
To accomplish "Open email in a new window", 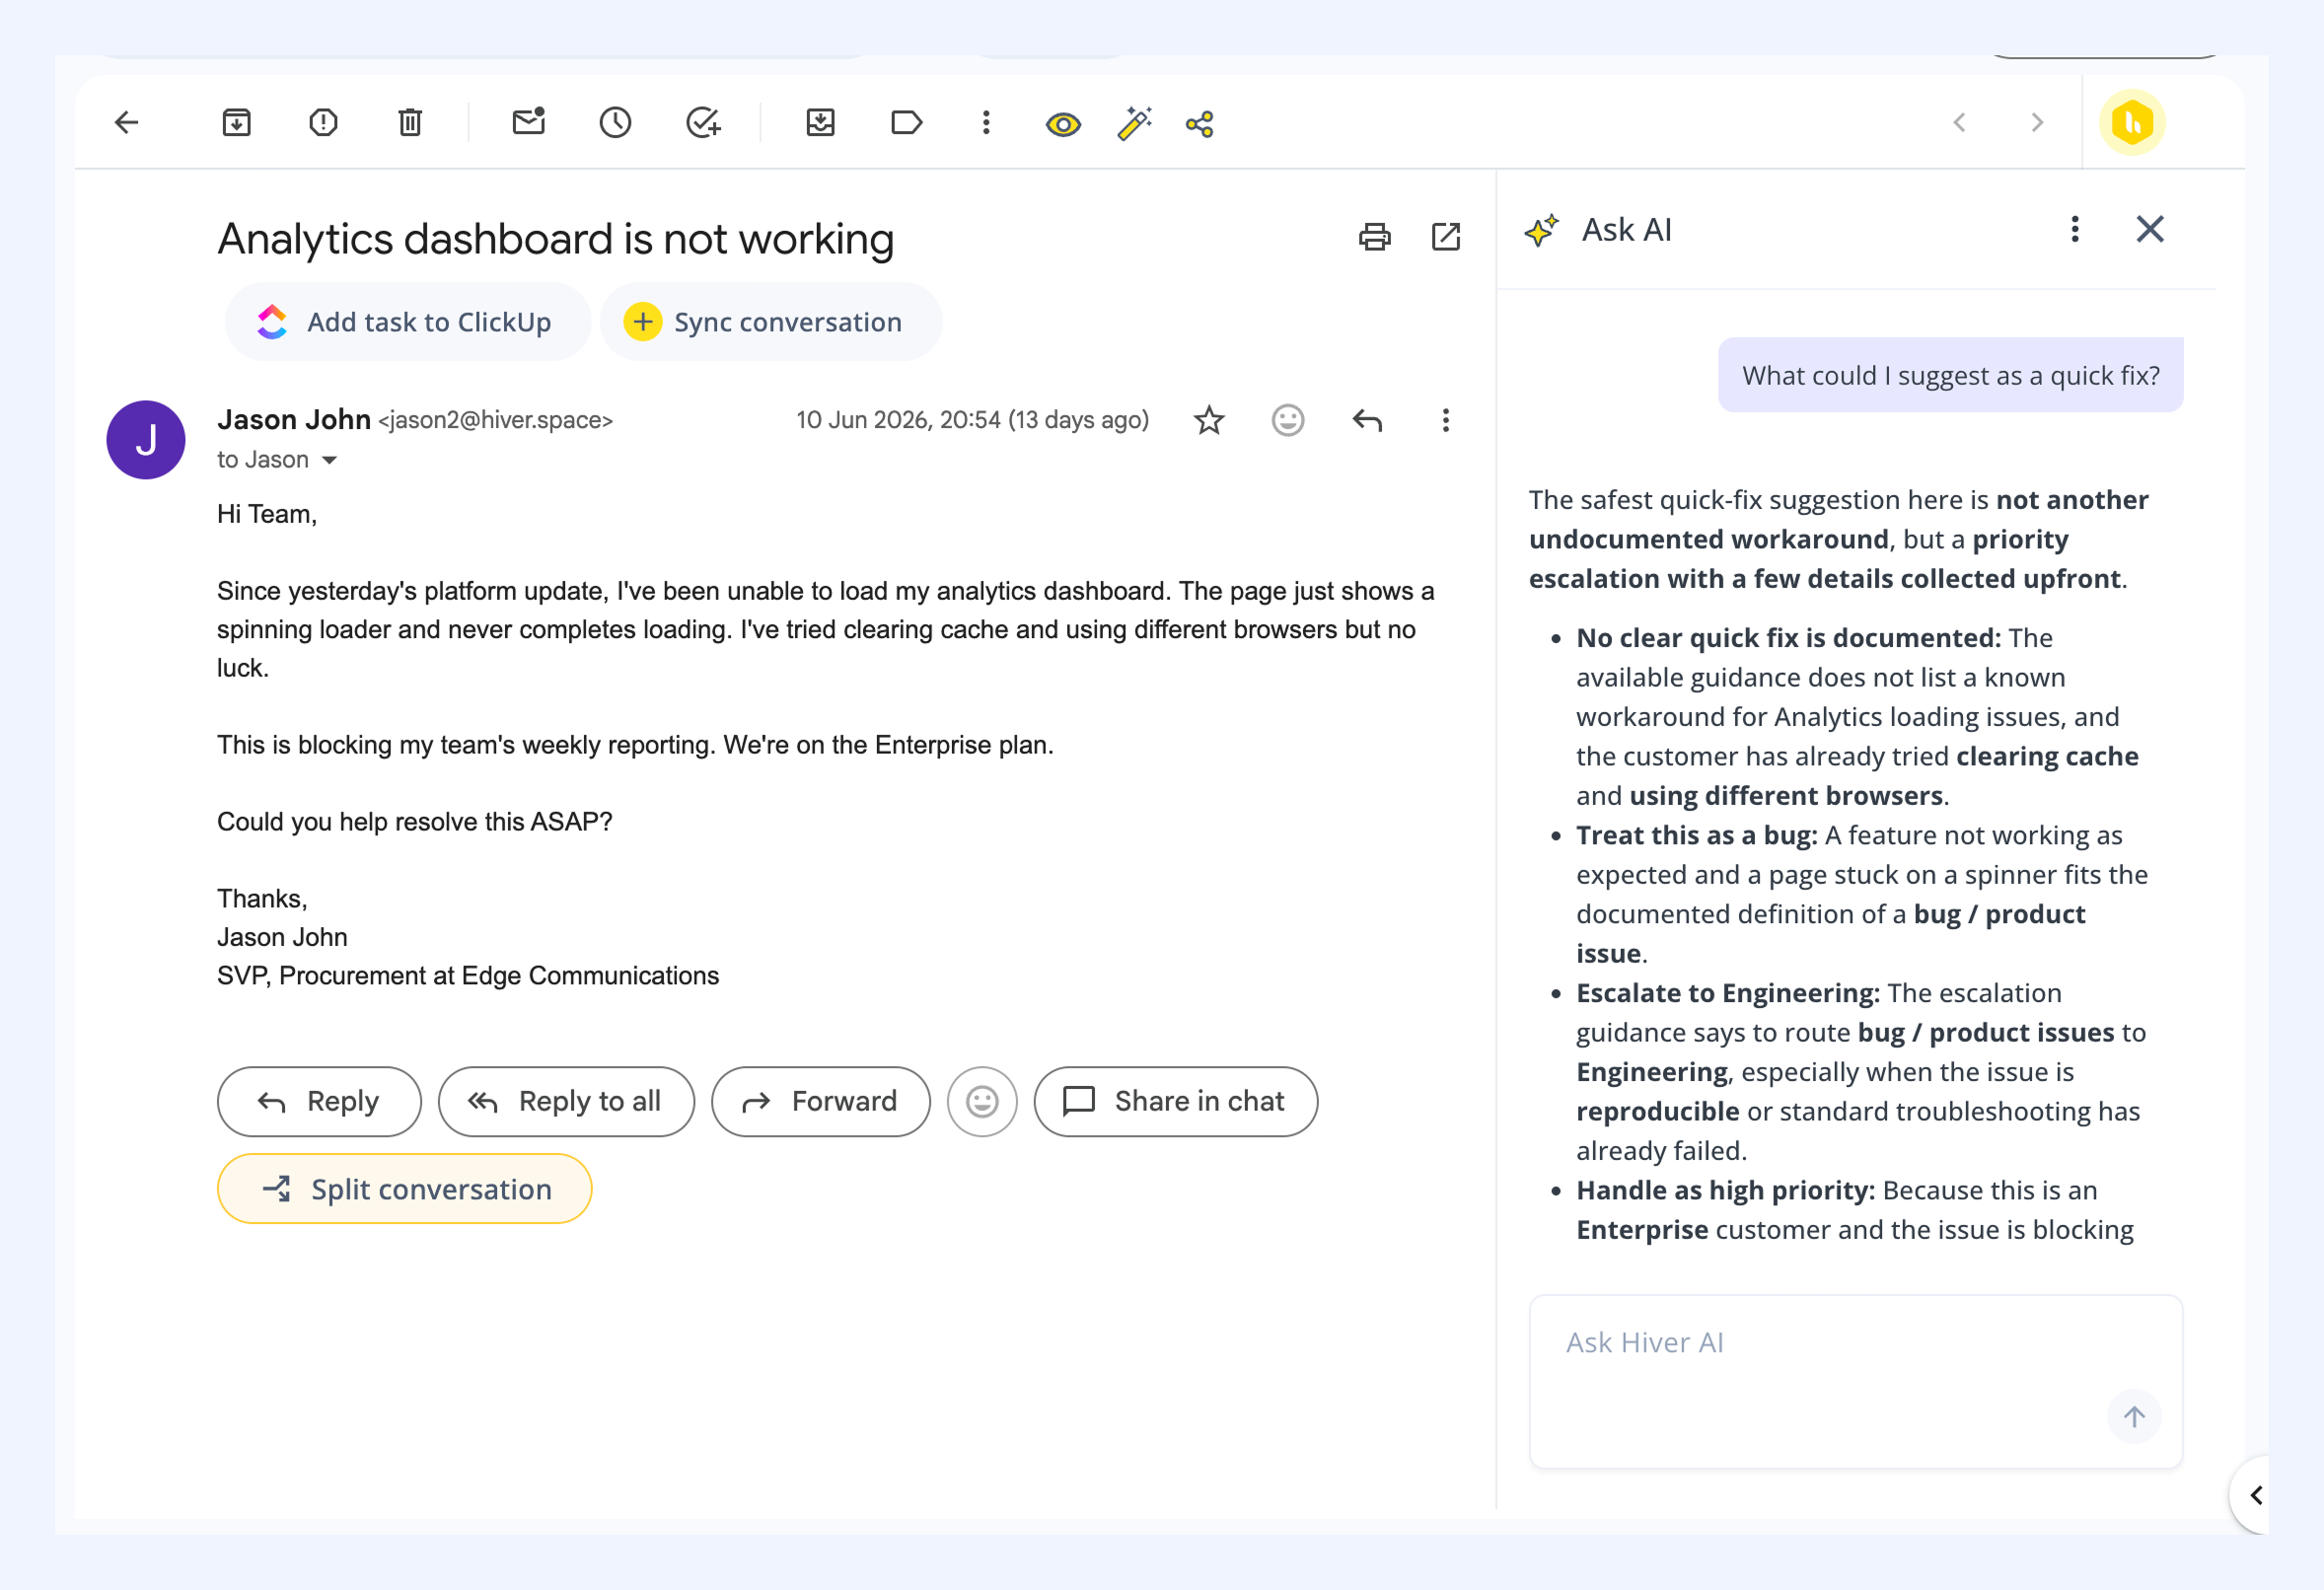I will (1446, 237).
